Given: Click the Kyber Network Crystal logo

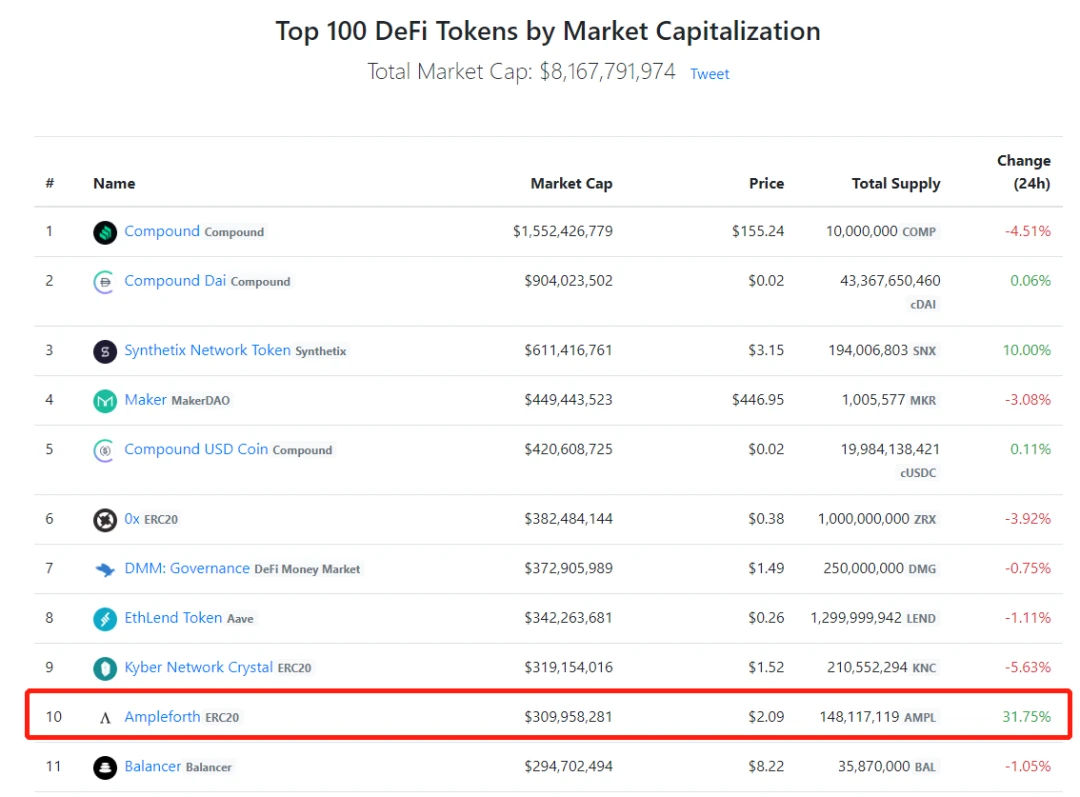Looking at the screenshot, I should point(105,668).
